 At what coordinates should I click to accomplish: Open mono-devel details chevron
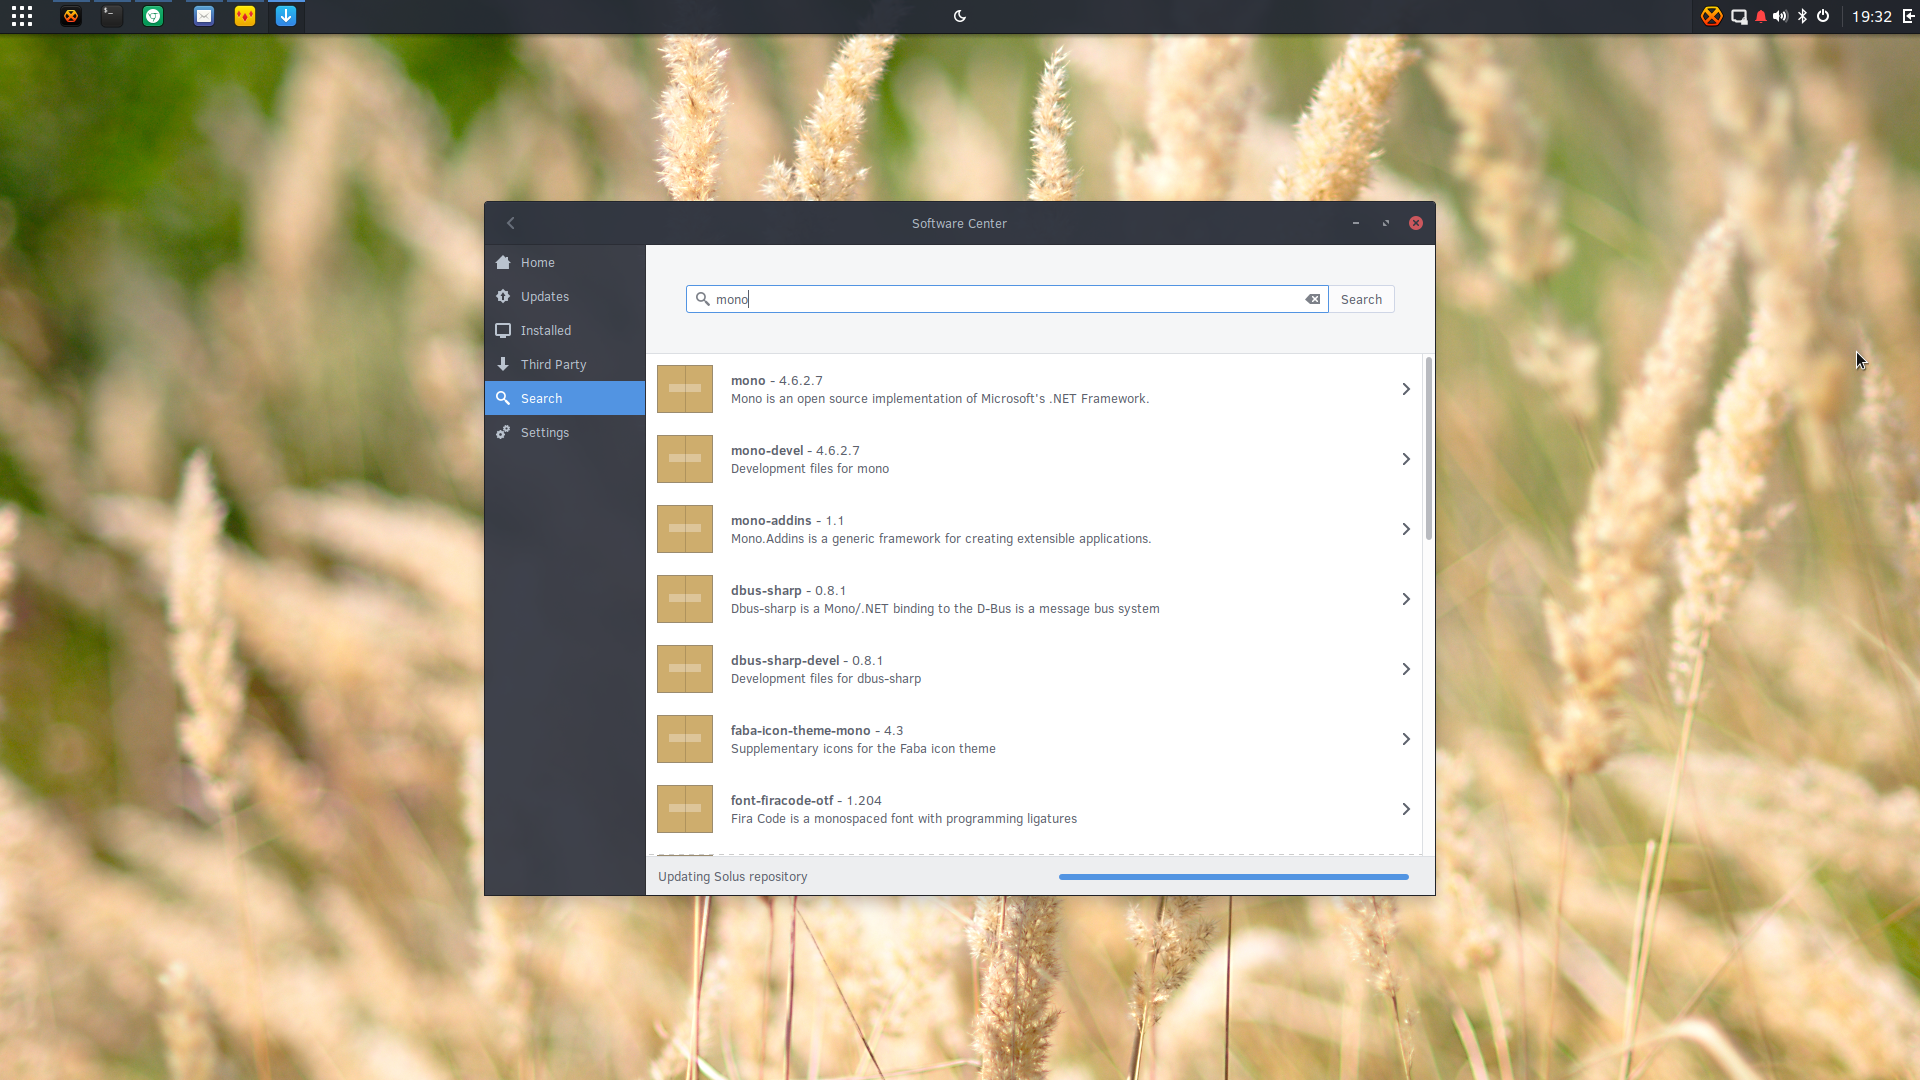[x=1406, y=459]
